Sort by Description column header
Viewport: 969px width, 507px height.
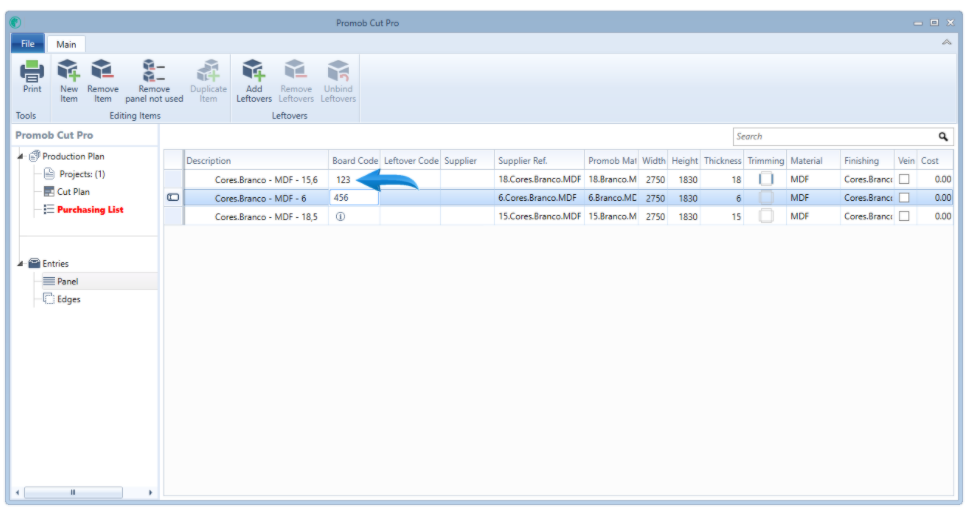point(256,161)
